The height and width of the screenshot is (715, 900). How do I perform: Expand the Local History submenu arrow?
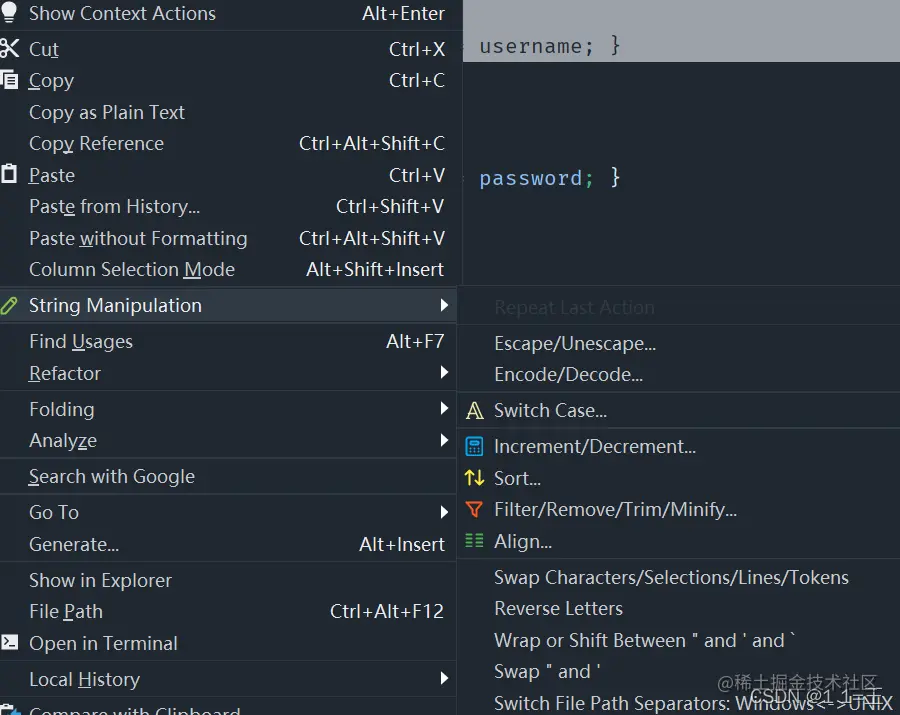click(x=444, y=678)
